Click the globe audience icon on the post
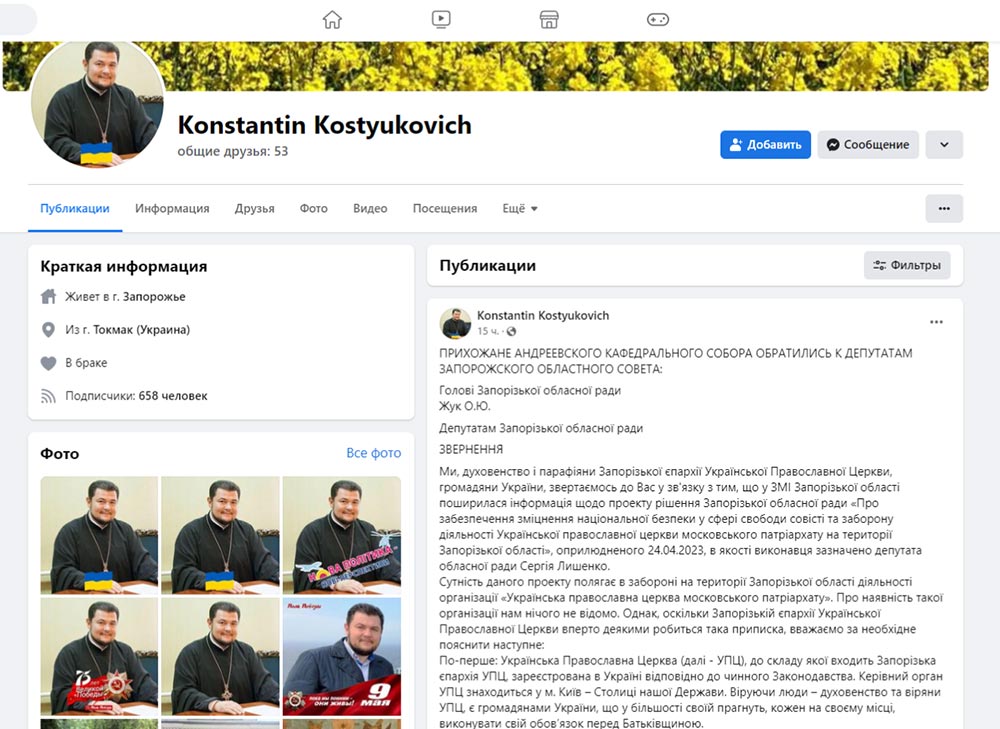Viewport: 1000px width, 729px height. coord(511,331)
